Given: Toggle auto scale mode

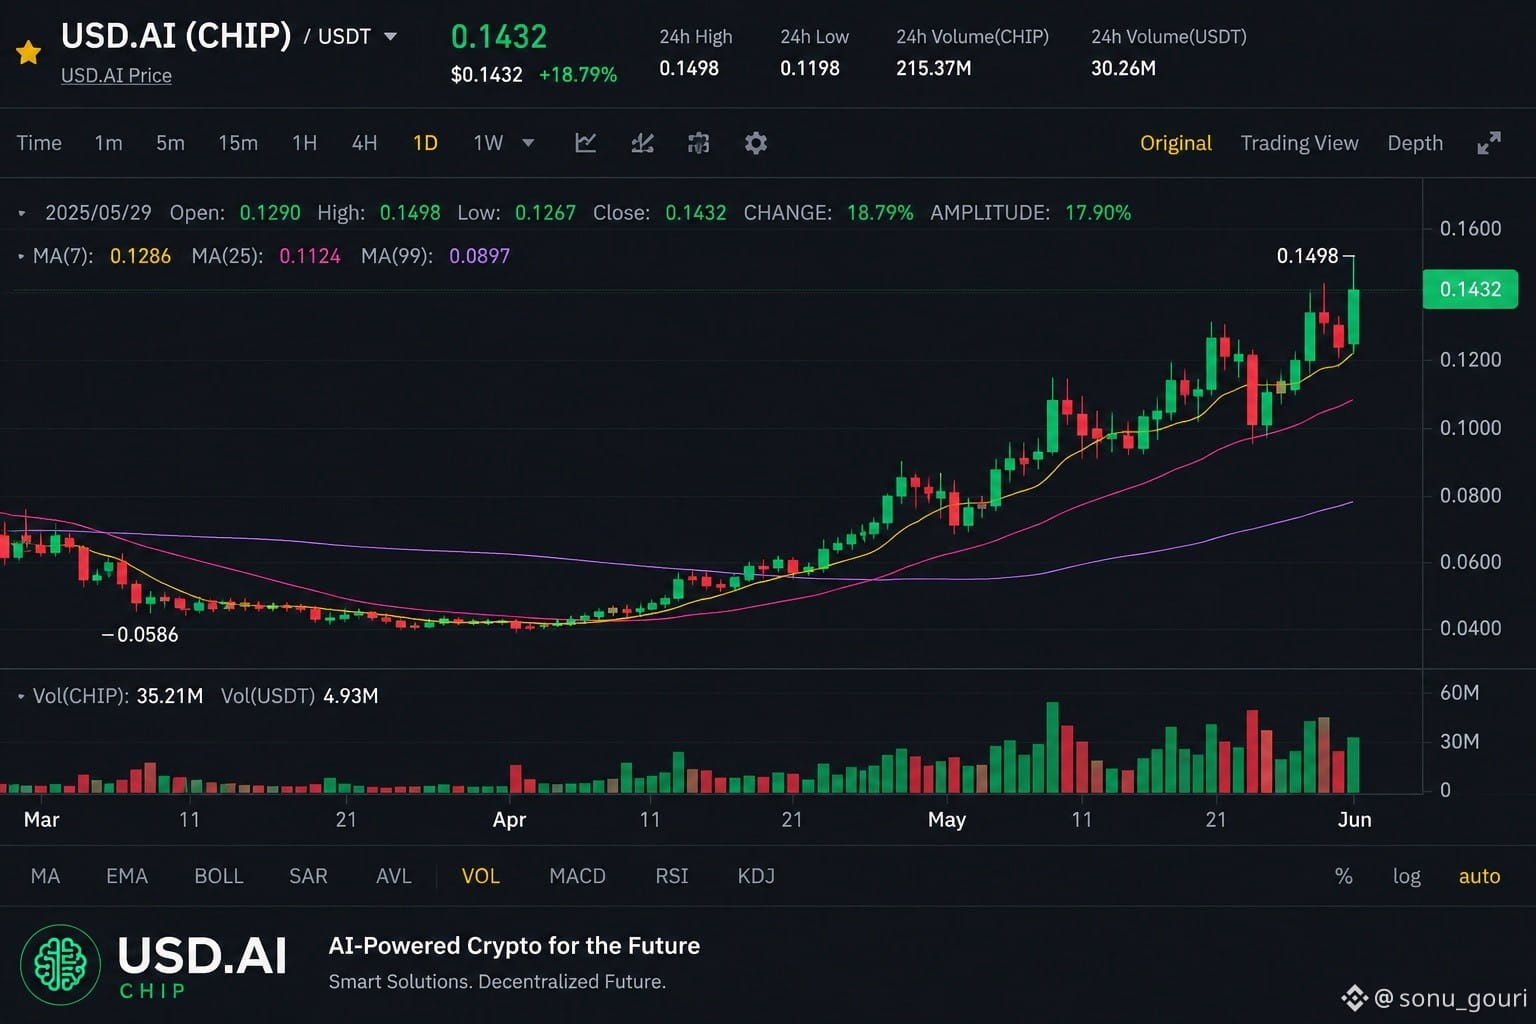Looking at the screenshot, I should 1480,876.
